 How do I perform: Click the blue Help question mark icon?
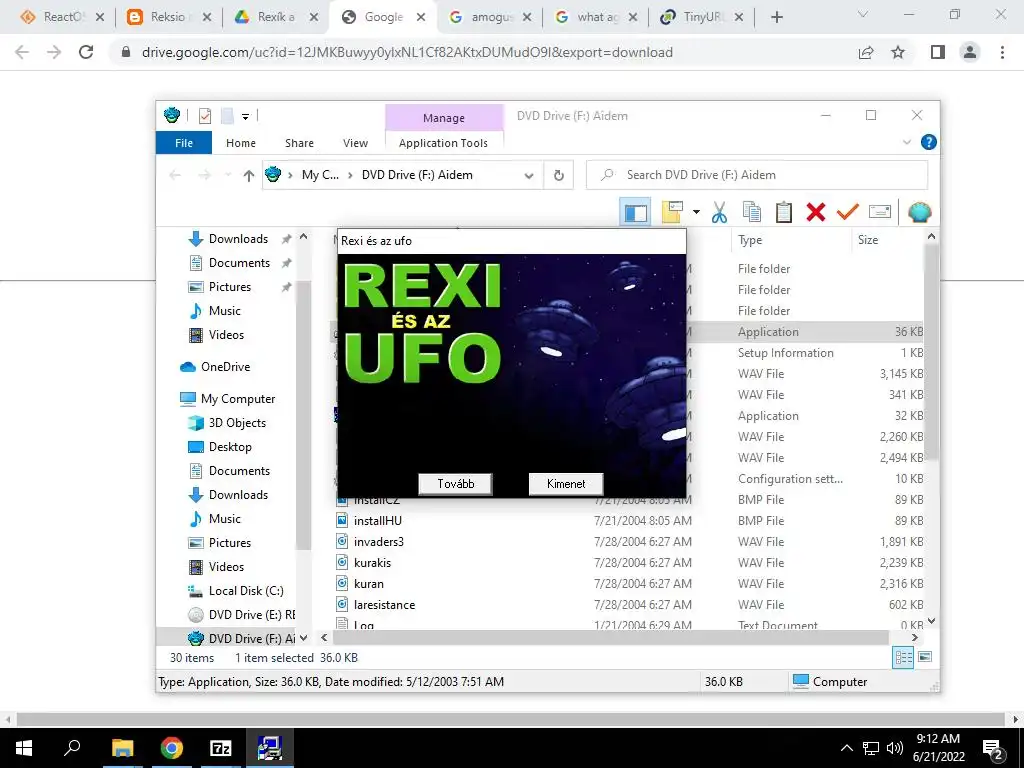point(928,142)
